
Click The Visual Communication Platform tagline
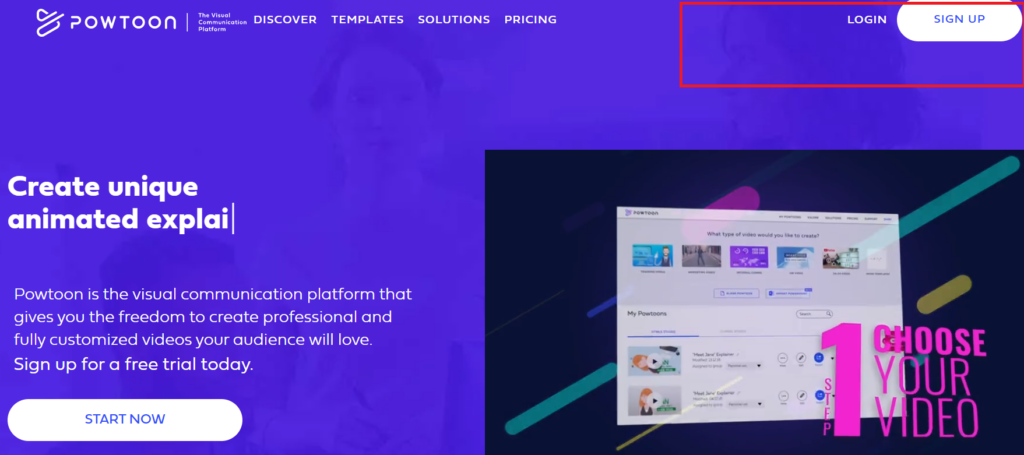click(x=222, y=22)
